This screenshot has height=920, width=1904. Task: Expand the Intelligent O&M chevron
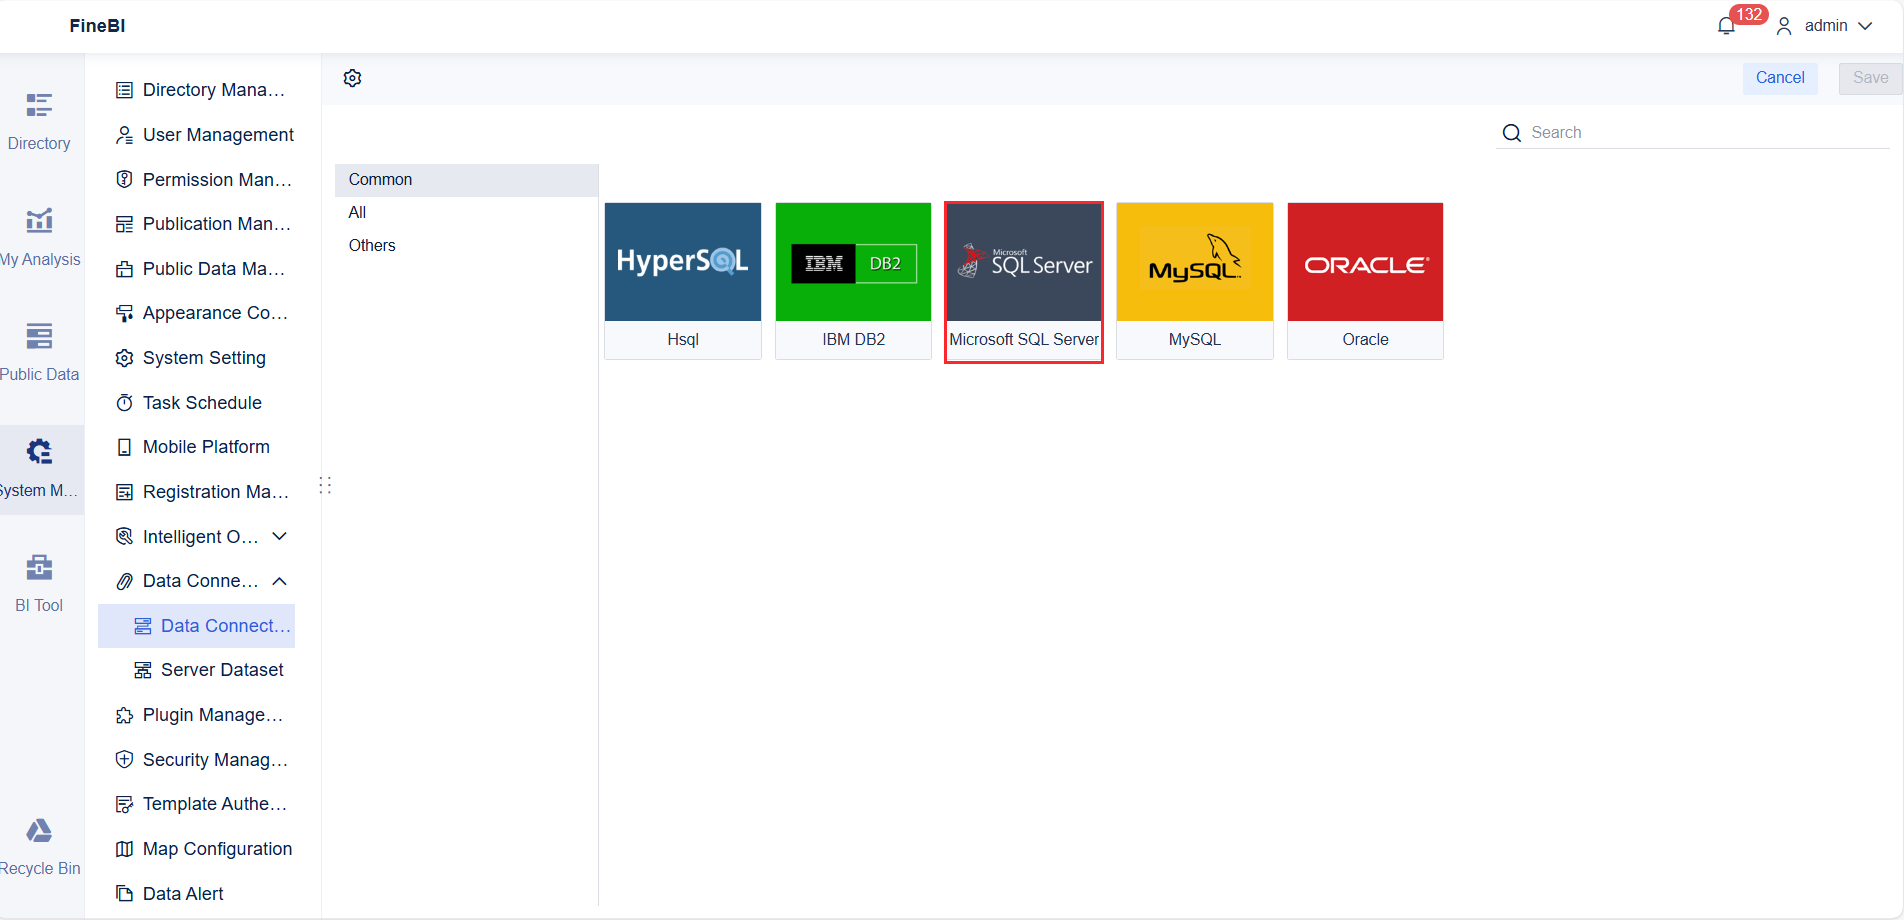[x=280, y=537]
